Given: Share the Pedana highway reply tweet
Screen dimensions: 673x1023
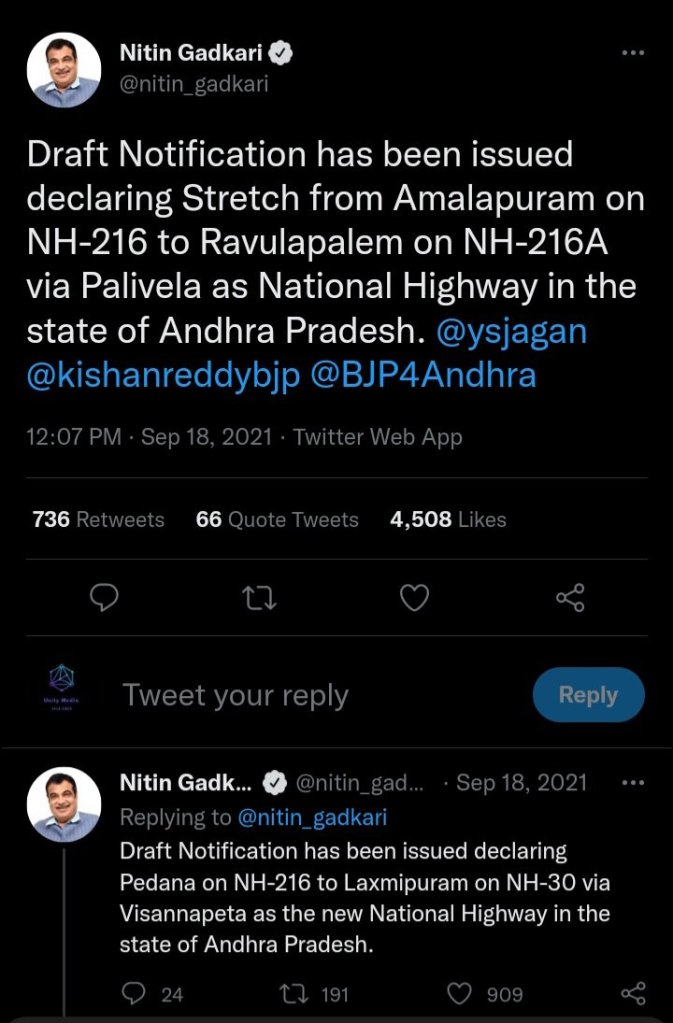Looking at the screenshot, I should (632, 994).
